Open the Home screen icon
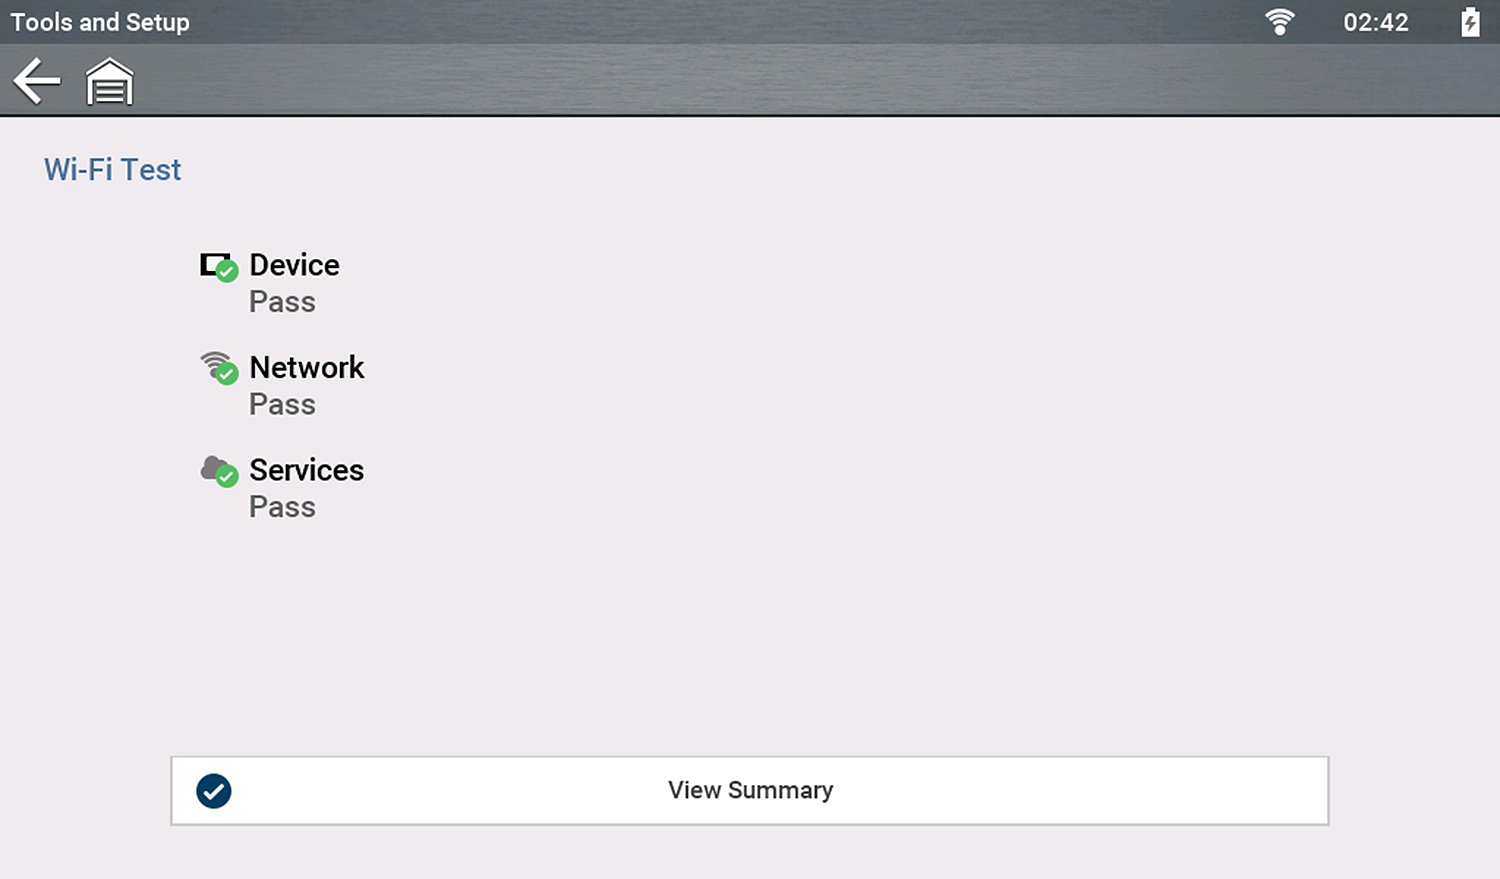Screen dimensions: 1500x879 click(109, 82)
